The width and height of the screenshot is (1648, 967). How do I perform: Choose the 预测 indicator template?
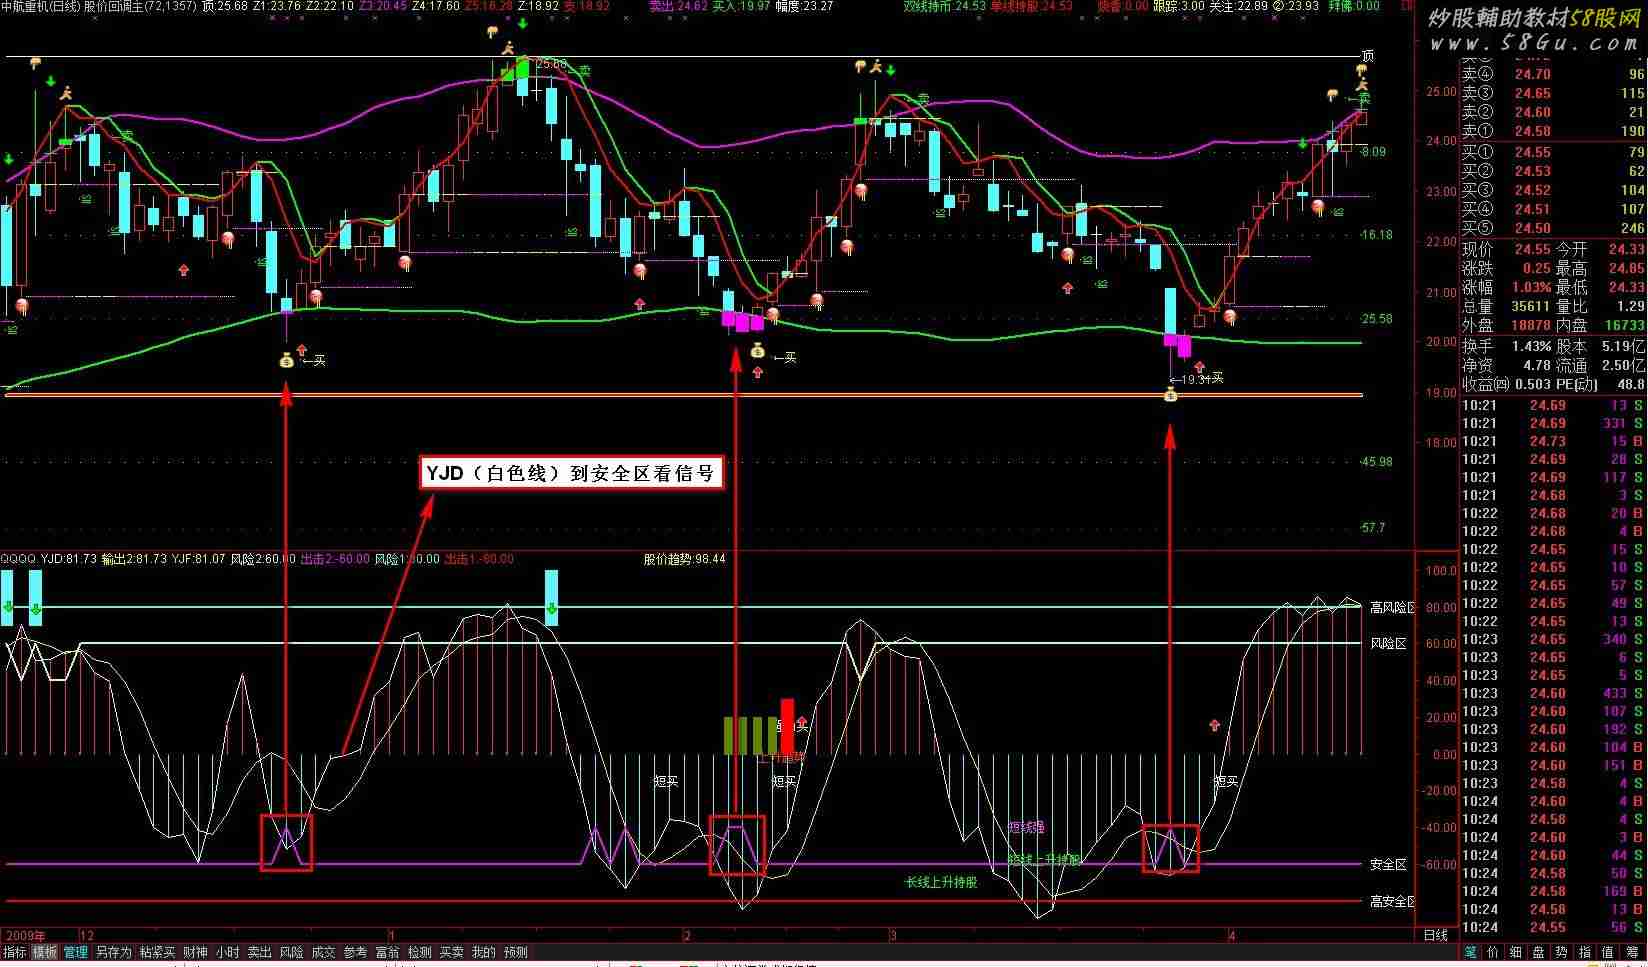click(515, 953)
